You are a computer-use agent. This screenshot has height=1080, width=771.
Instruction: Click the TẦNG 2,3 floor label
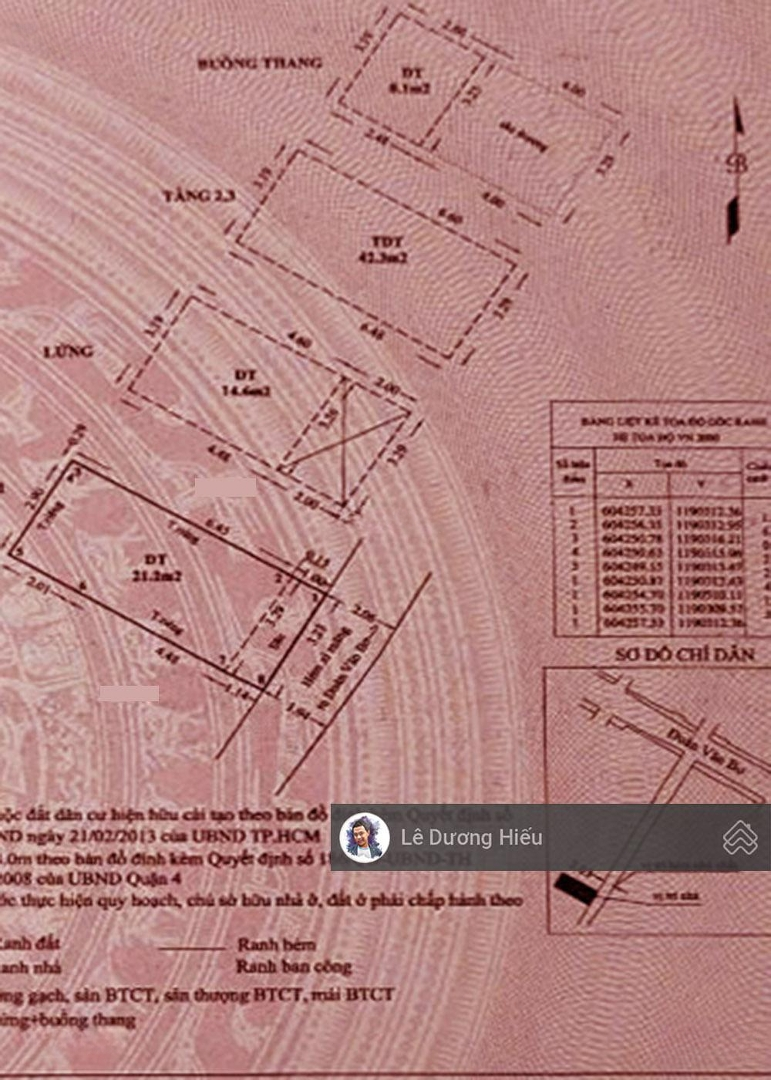199,197
